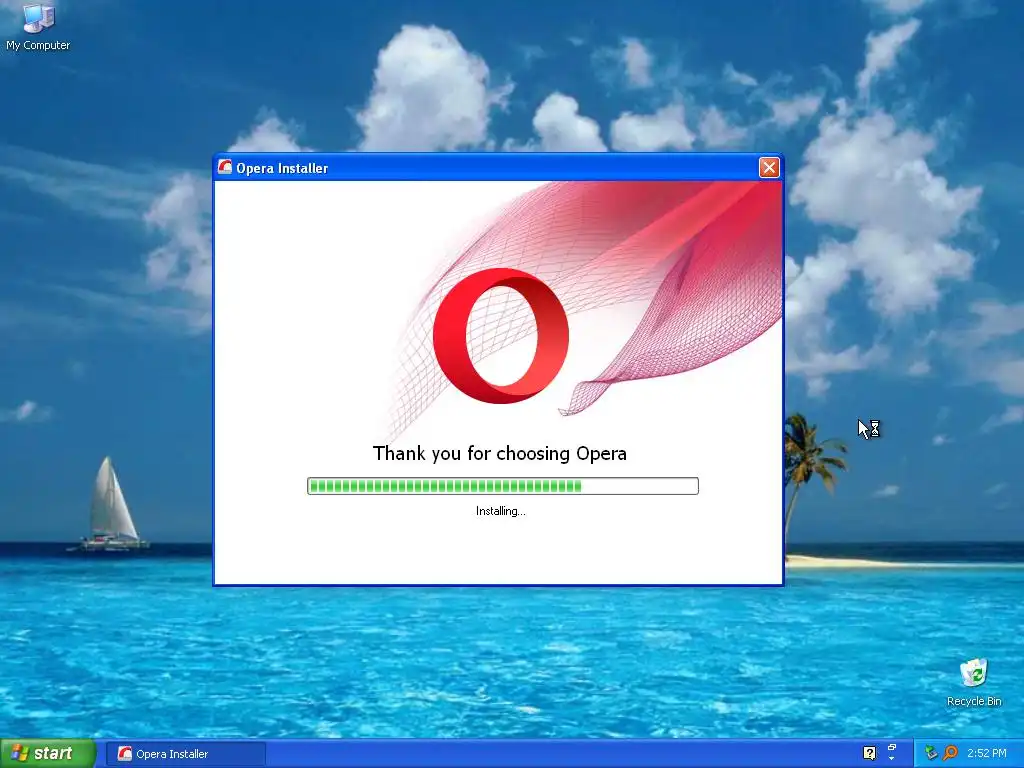Click the Safely Remove Hardware tray icon
The height and width of the screenshot is (768, 1024).
click(931, 753)
